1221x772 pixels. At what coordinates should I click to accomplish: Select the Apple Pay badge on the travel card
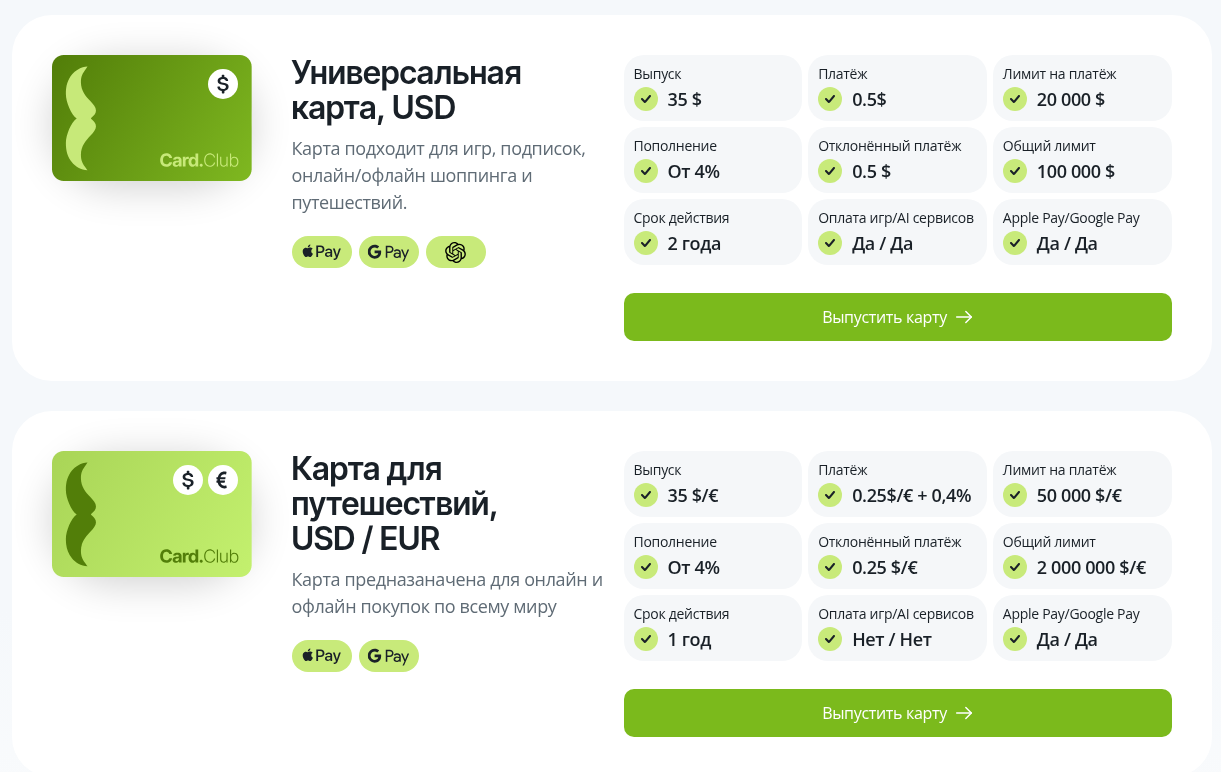pyautogui.click(x=321, y=656)
